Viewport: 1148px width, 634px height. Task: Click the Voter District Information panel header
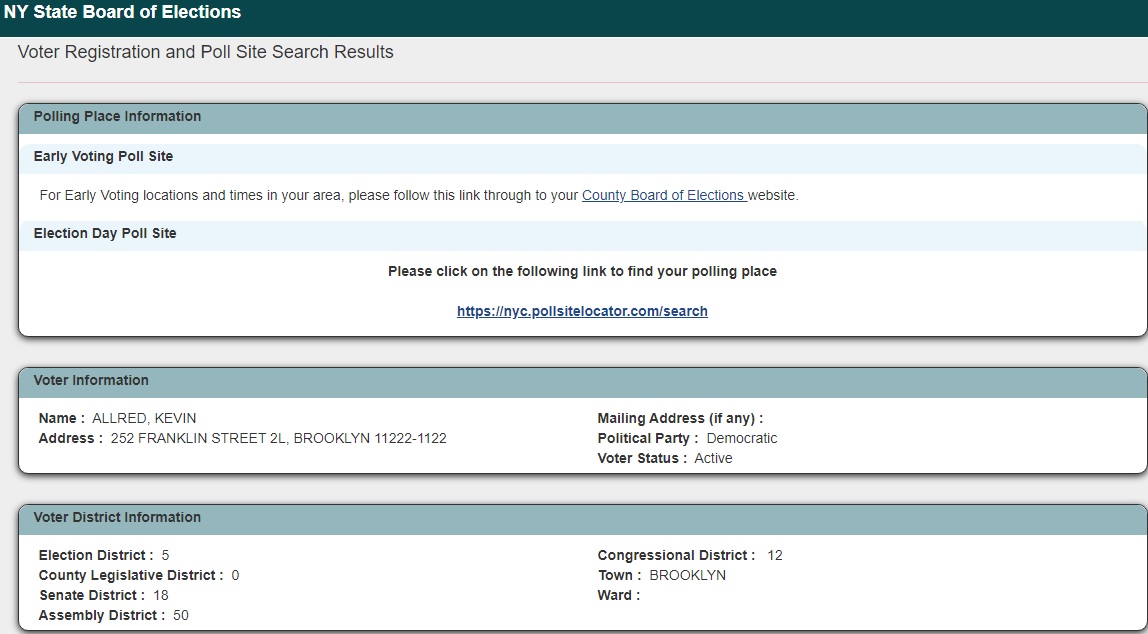(583, 518)
